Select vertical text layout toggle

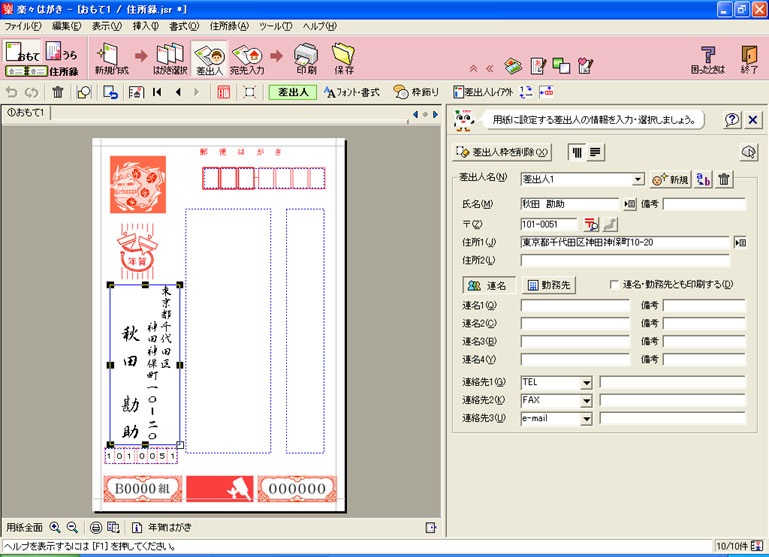pyautogui.click(x=576, y=152)
